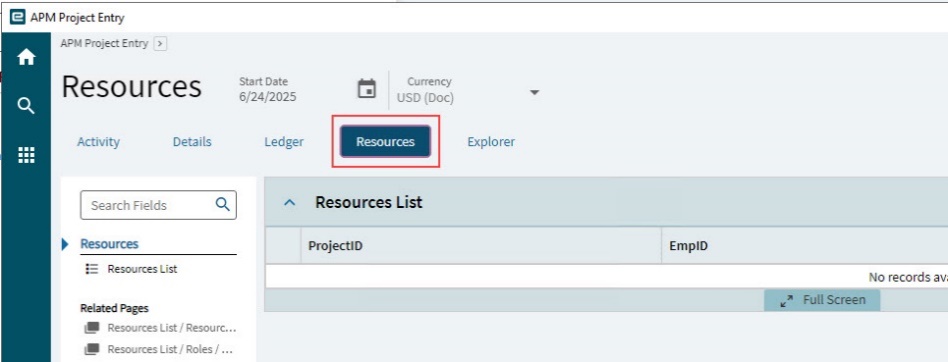Switch to the Activity tab
The image size is (948, 362).
[x=99, y=142]
